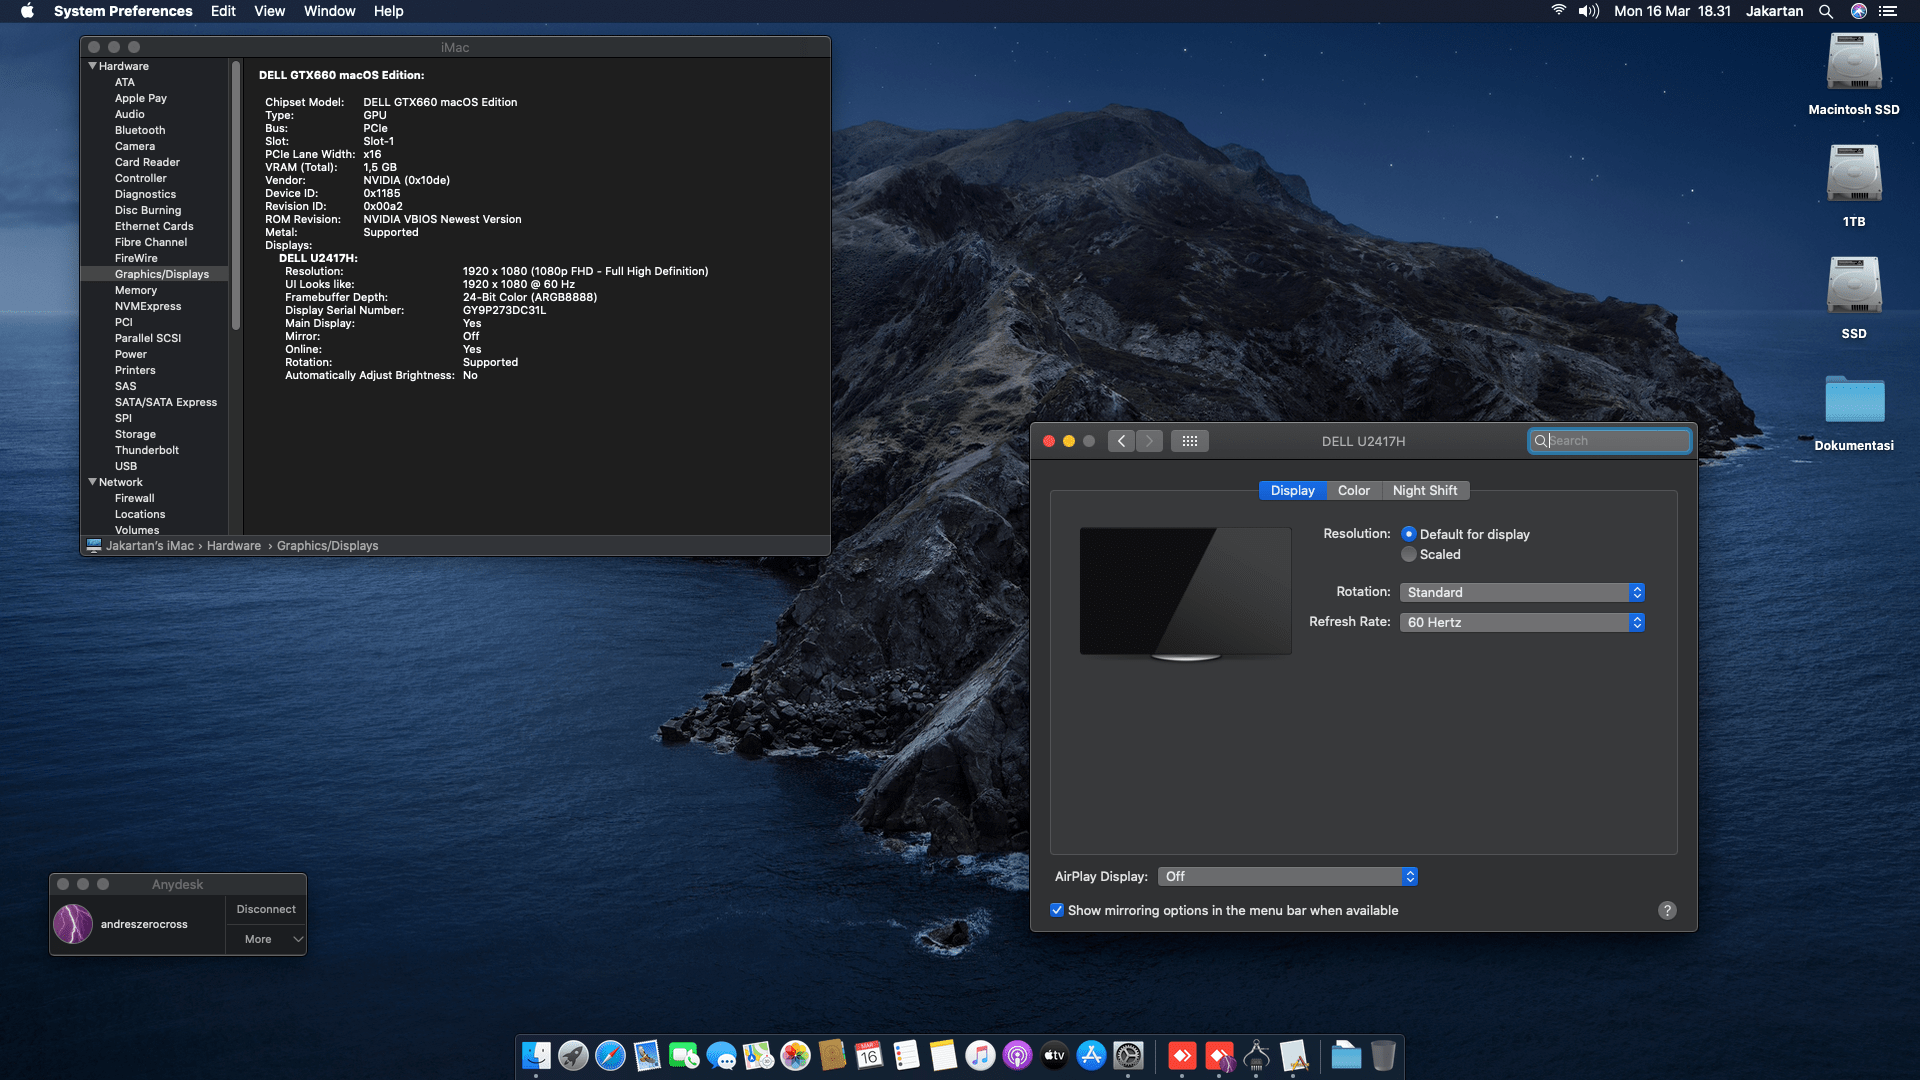Open Reminders from the dock
The height and width of the screenshot is (1080, 1920).
pyautogui.click(x=906, y=1055)
